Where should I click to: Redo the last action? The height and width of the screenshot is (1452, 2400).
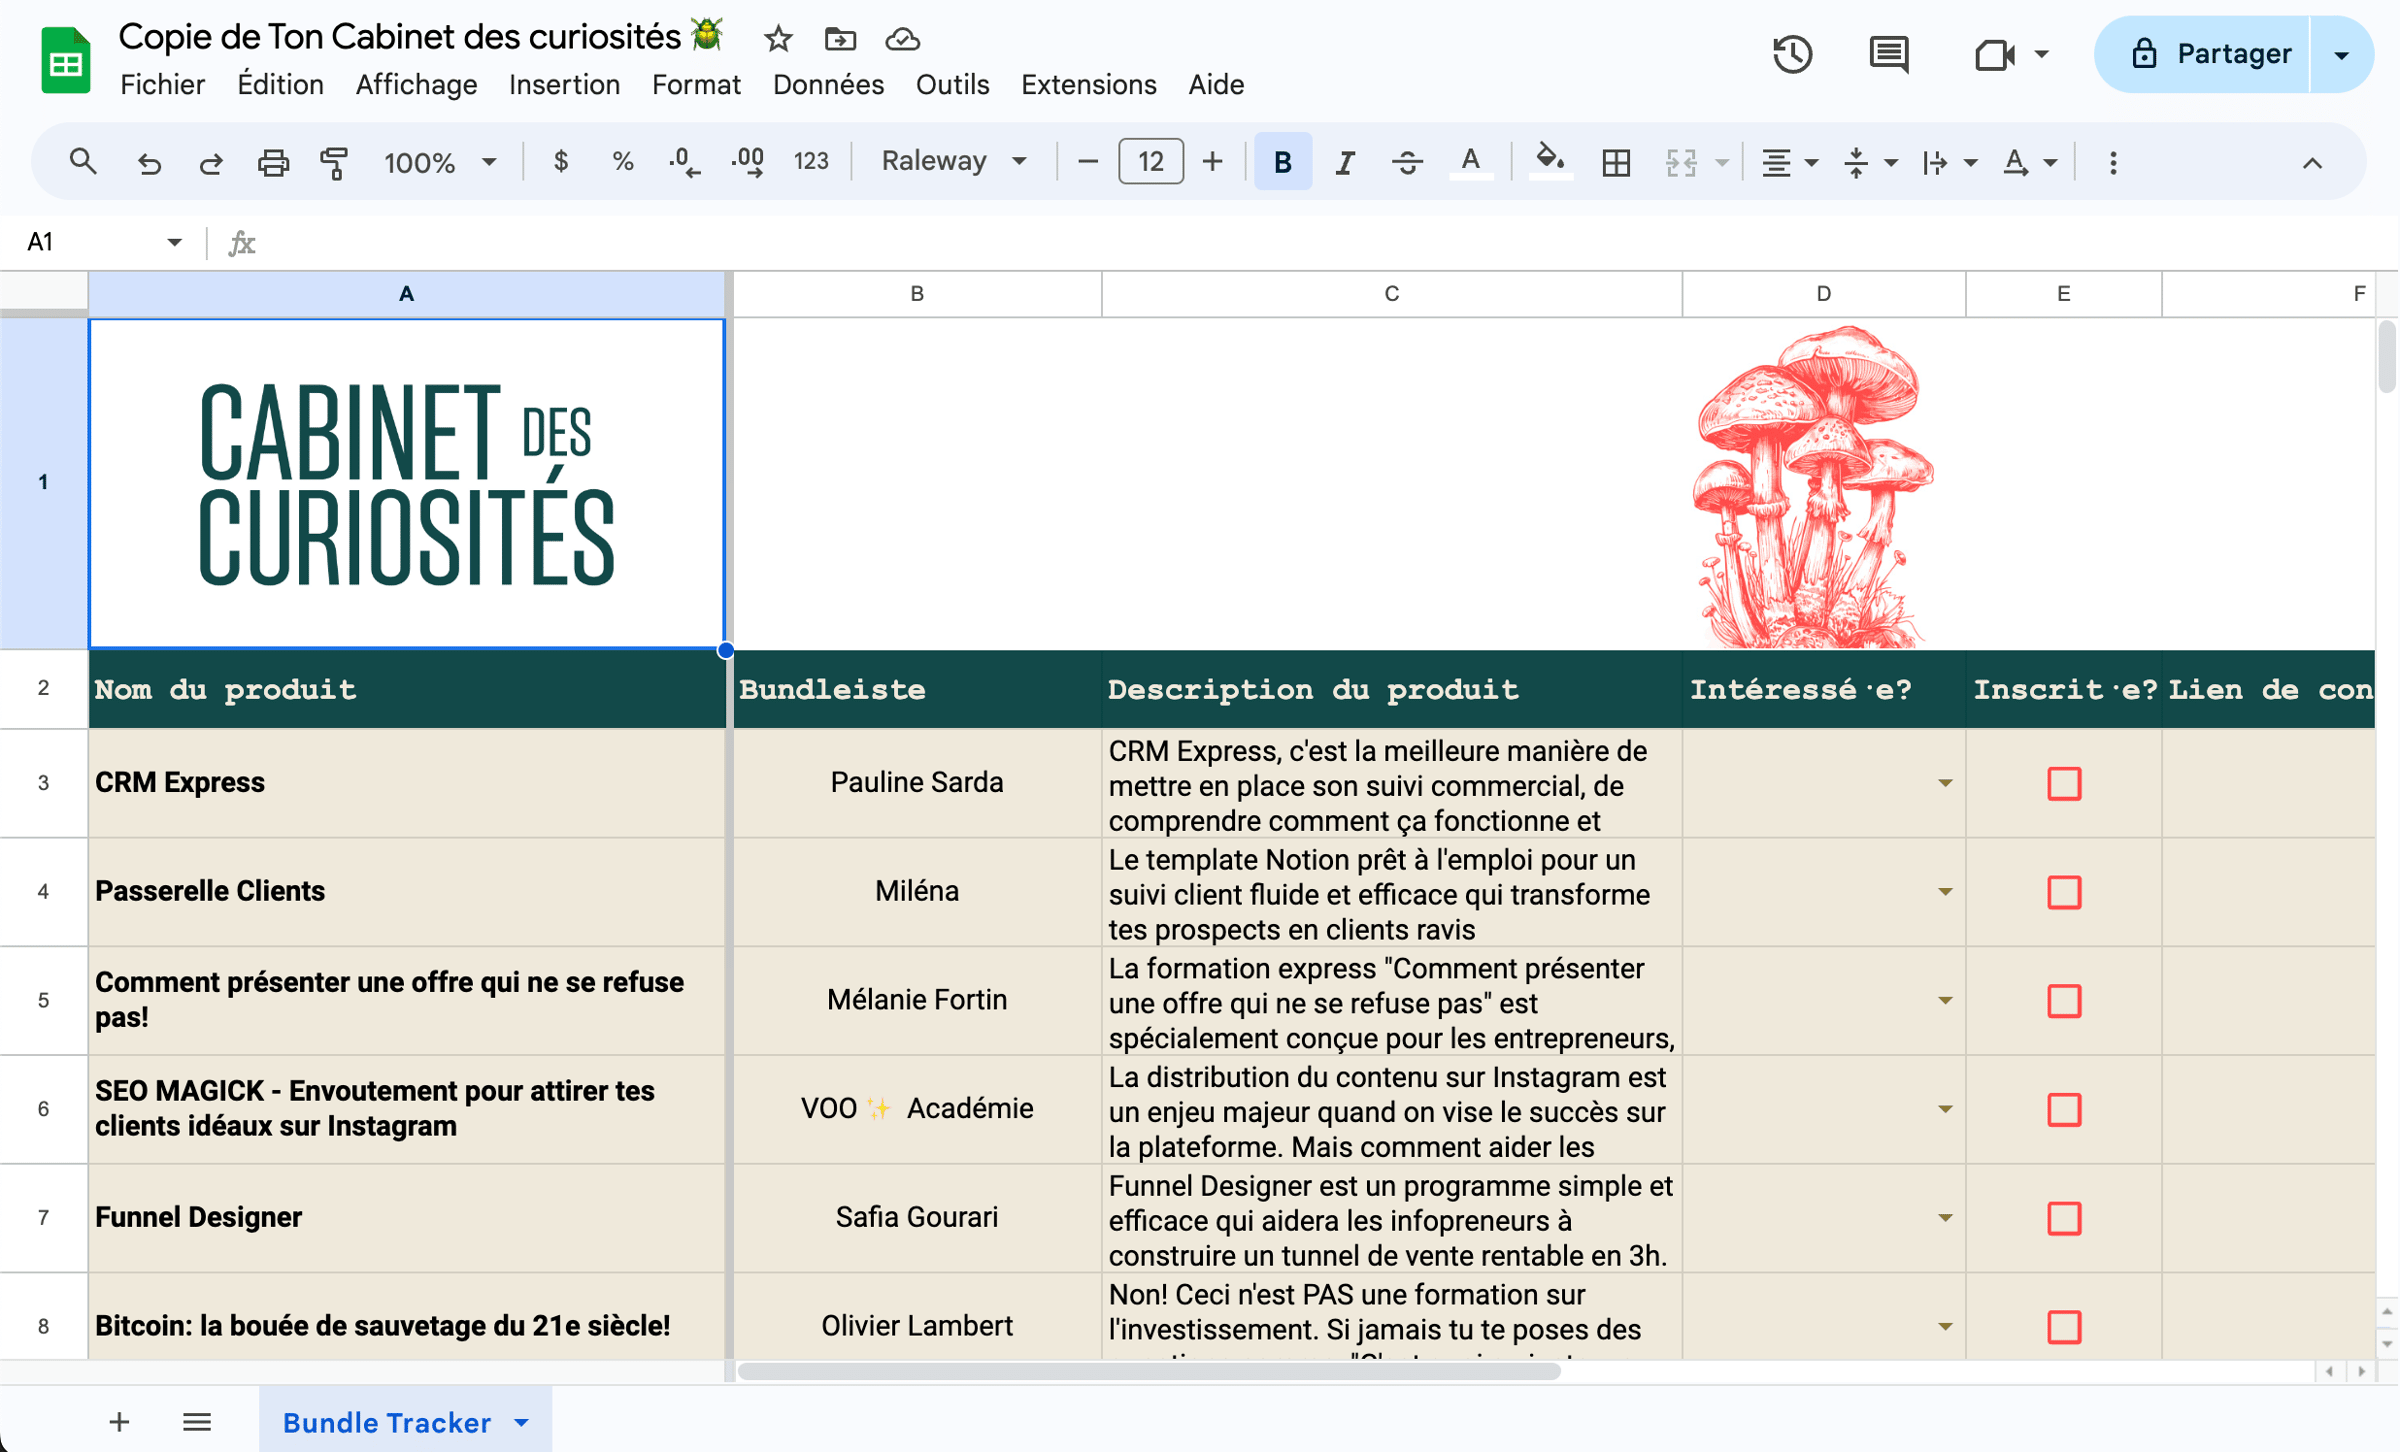210,162
